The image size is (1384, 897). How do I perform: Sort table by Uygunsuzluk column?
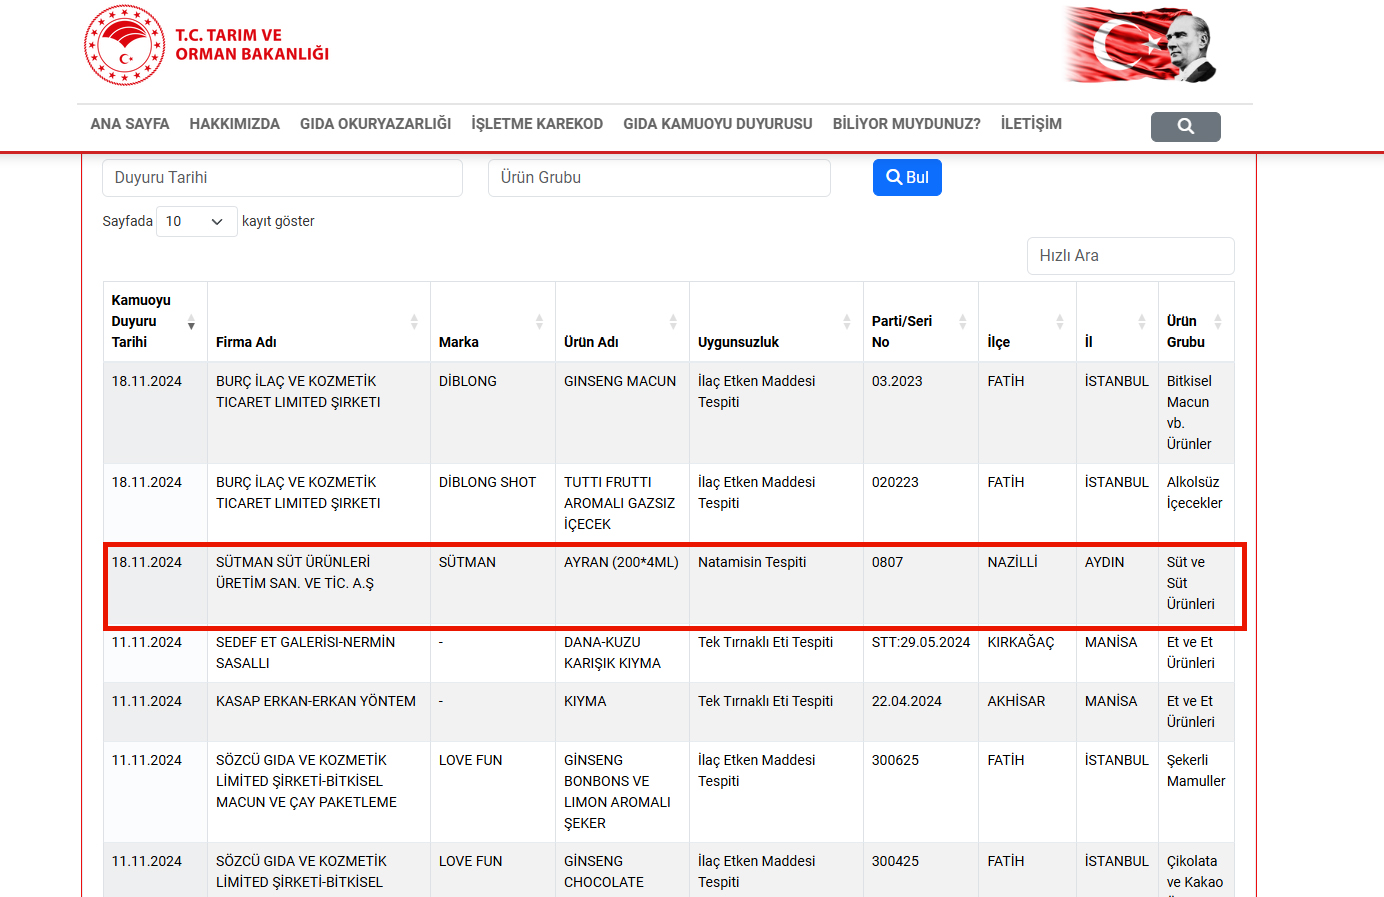click(x=776, y=321)
